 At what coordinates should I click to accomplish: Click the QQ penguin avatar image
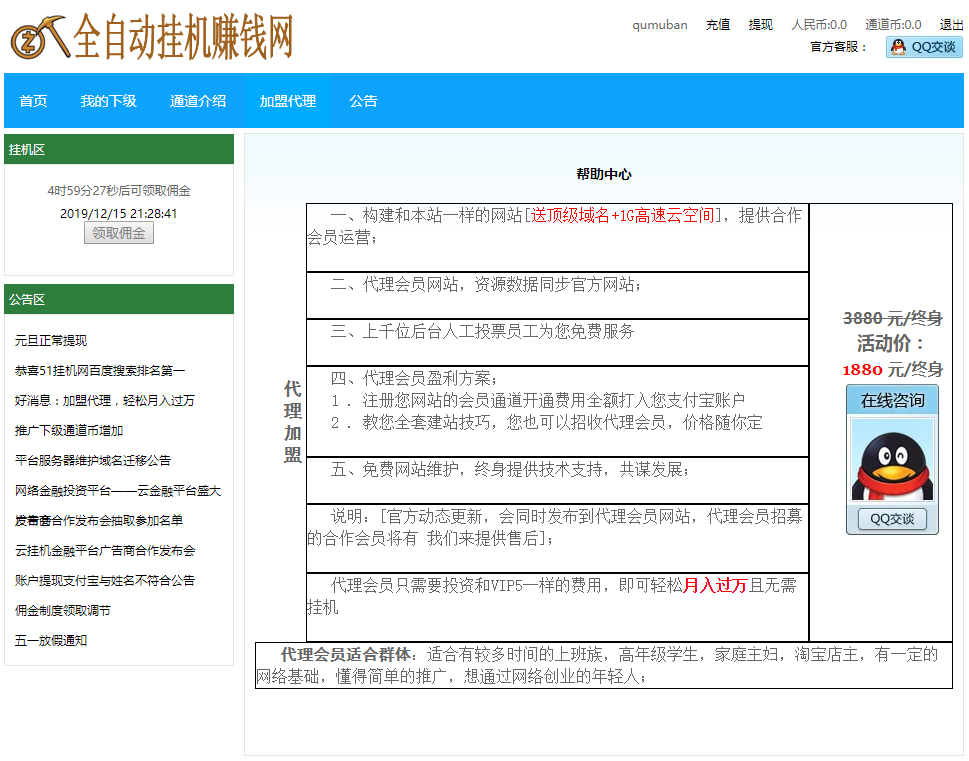coord(892,459)
